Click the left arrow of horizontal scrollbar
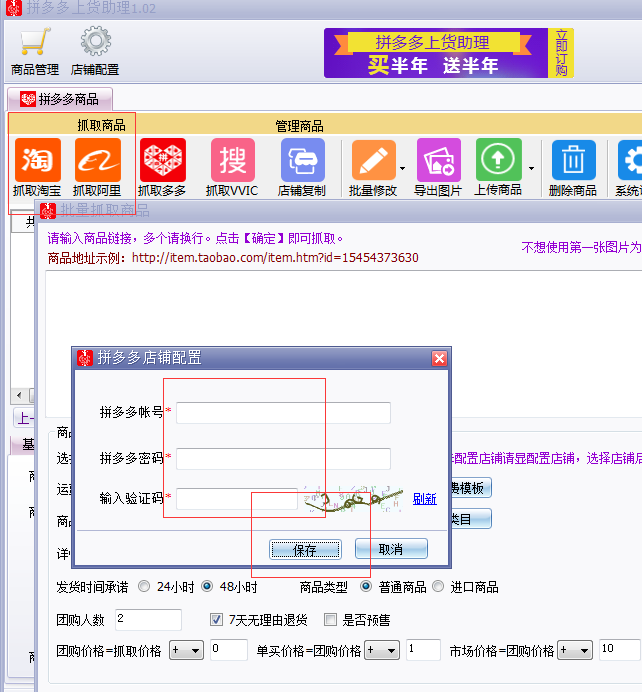 coord(19,395)
